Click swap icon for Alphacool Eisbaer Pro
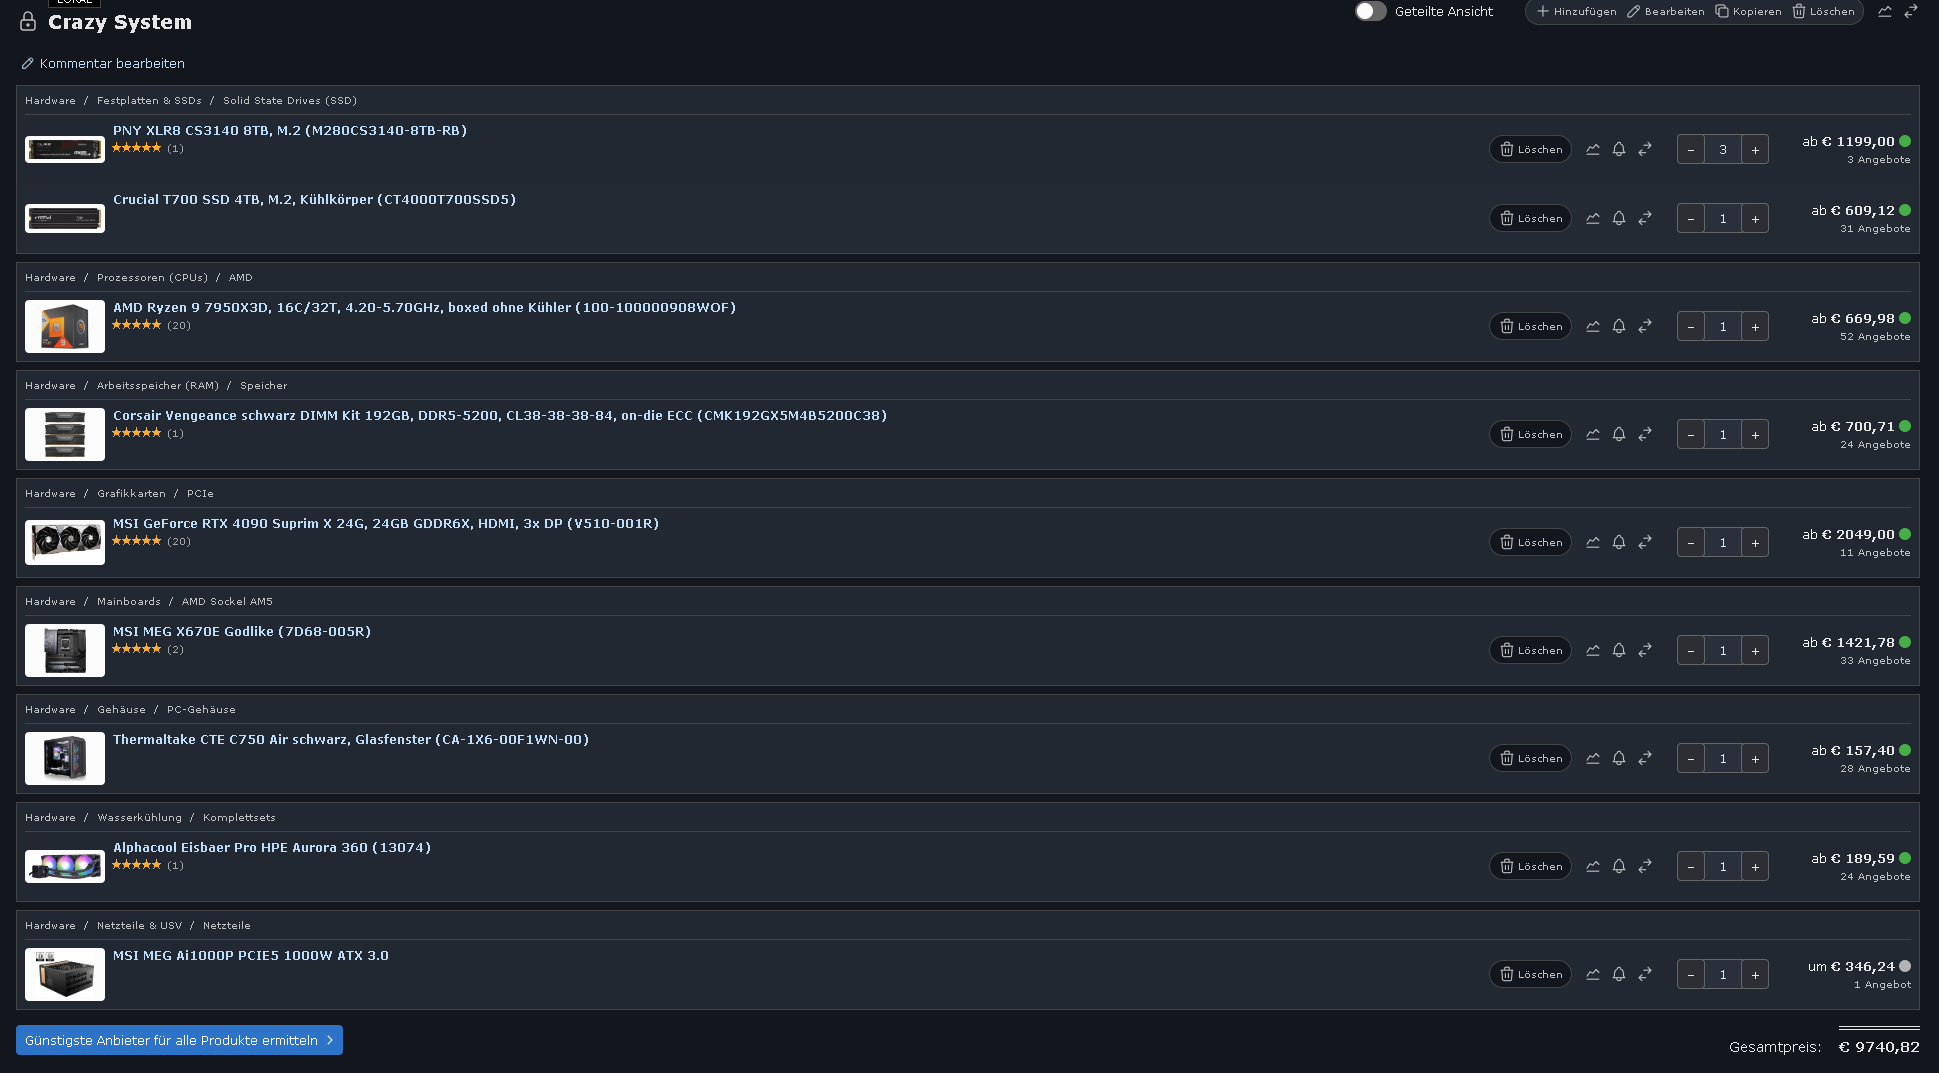Screen dimensions: 1939x1073 click(x=1645, y=866)
